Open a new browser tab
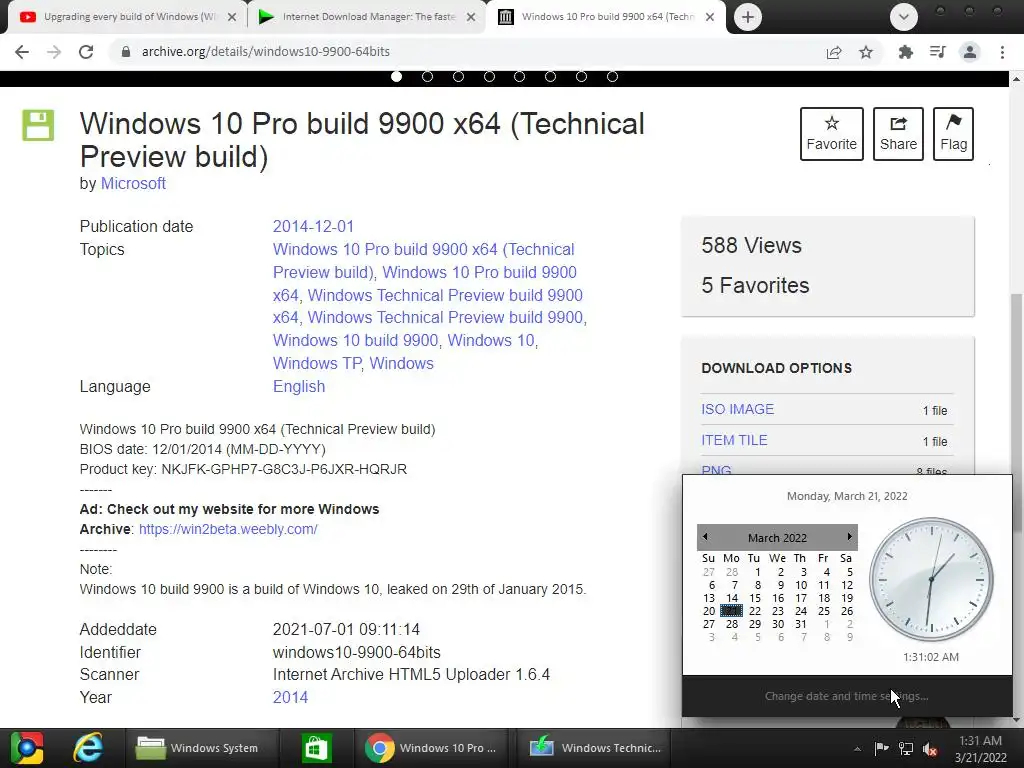The width and height of the screenshot is (1024, 768). (x=748, y=17)
